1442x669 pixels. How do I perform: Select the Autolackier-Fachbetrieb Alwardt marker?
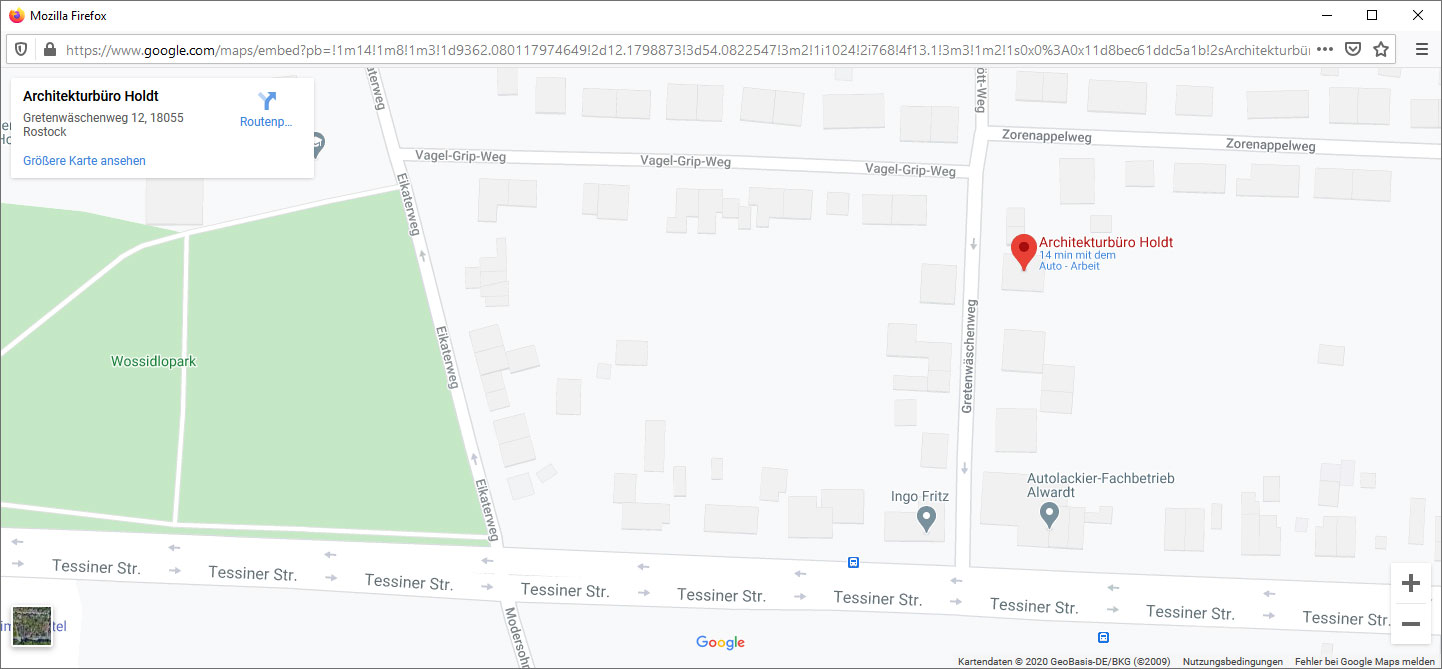coord(1049,515)
